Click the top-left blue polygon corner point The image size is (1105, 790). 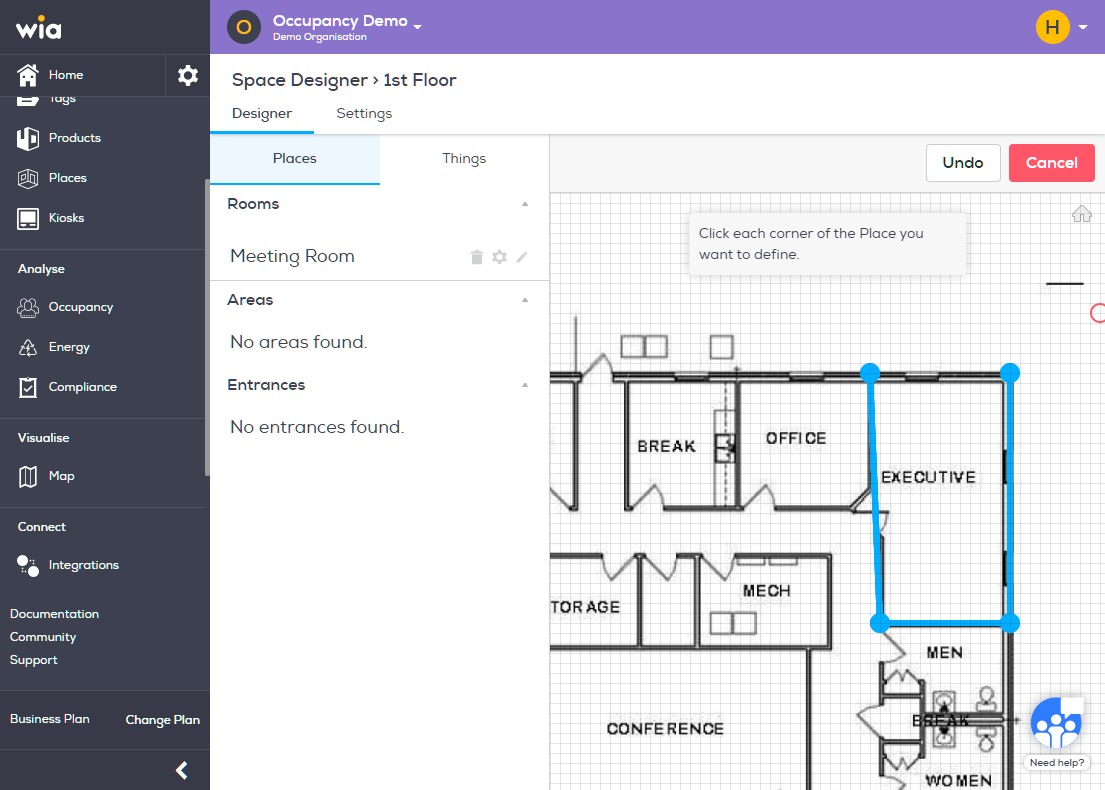click(x=870, y=373)
